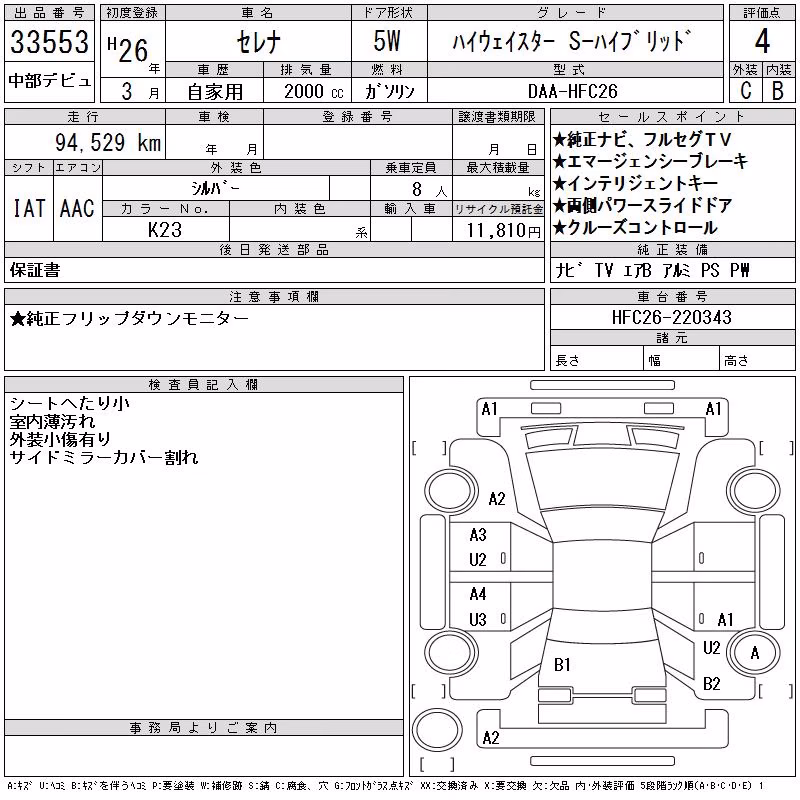
Task: Click the 事務局よりご案内 section header
Action: [204, 728]
